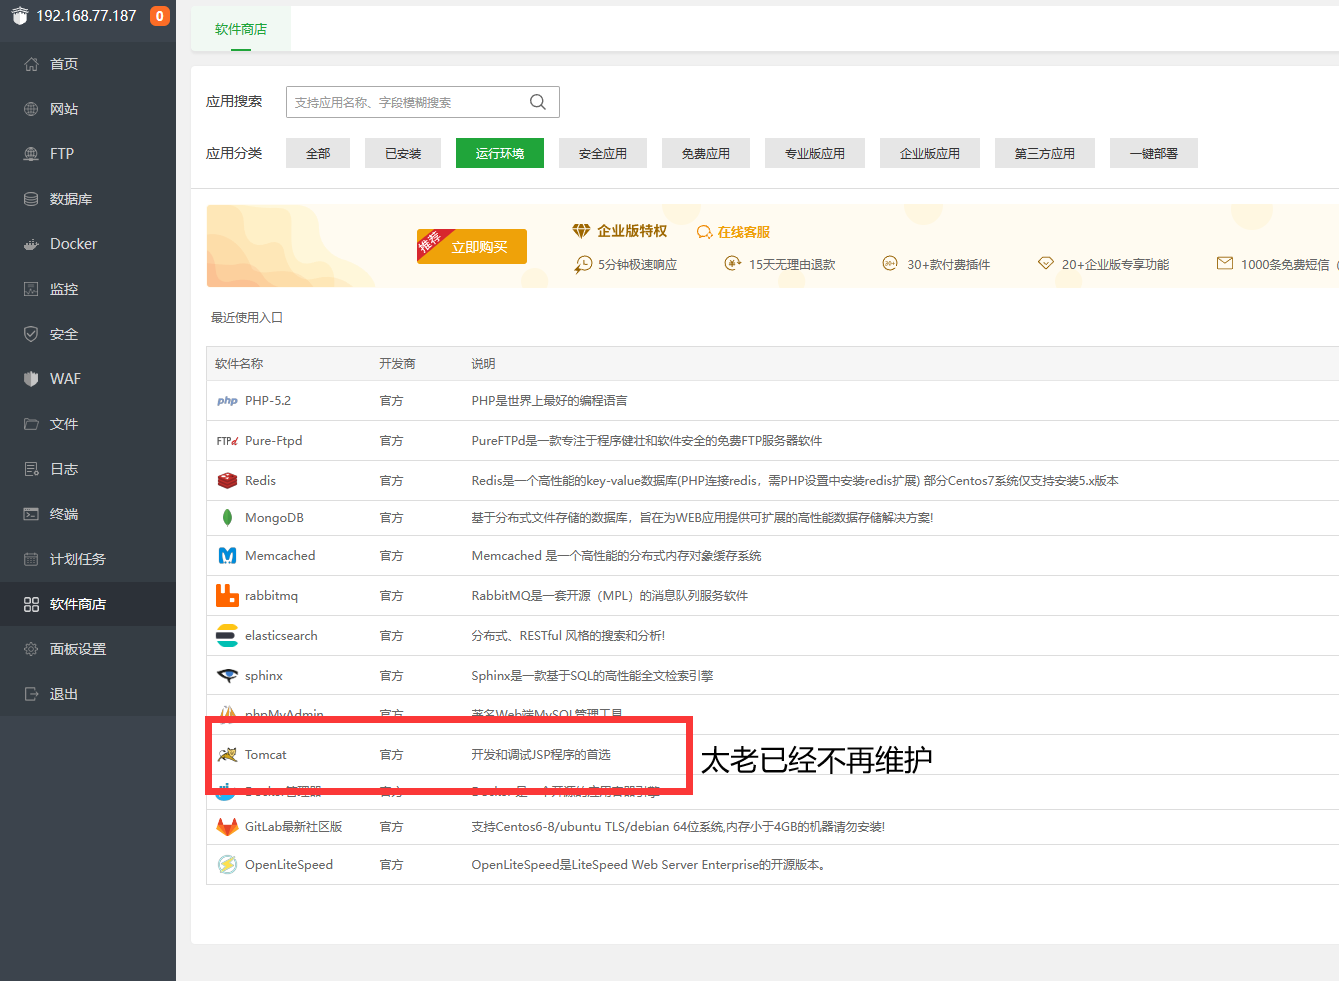1339x981 pixels.
Task: Filter by 安全应用 category
Action: point(603,153)
